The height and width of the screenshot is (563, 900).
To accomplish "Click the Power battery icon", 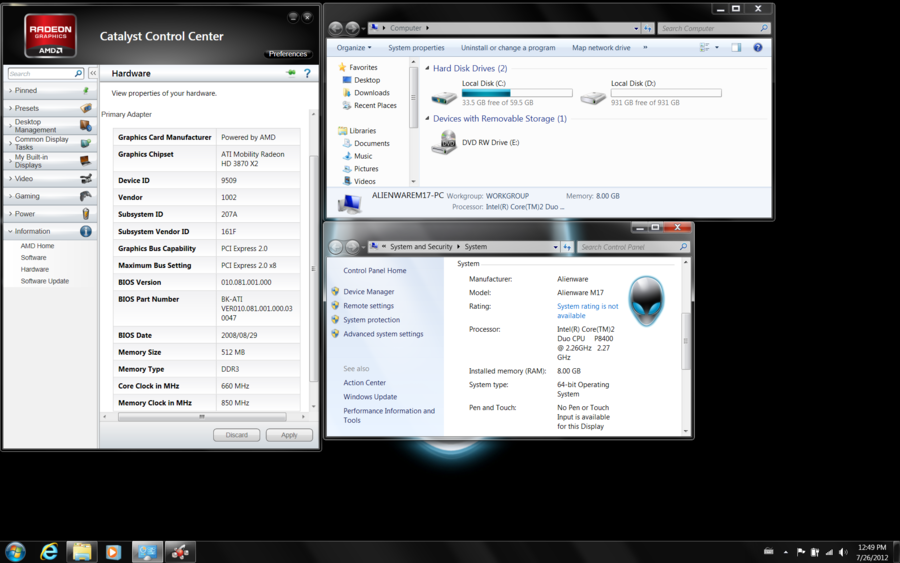I will click(x=86, y=213).
